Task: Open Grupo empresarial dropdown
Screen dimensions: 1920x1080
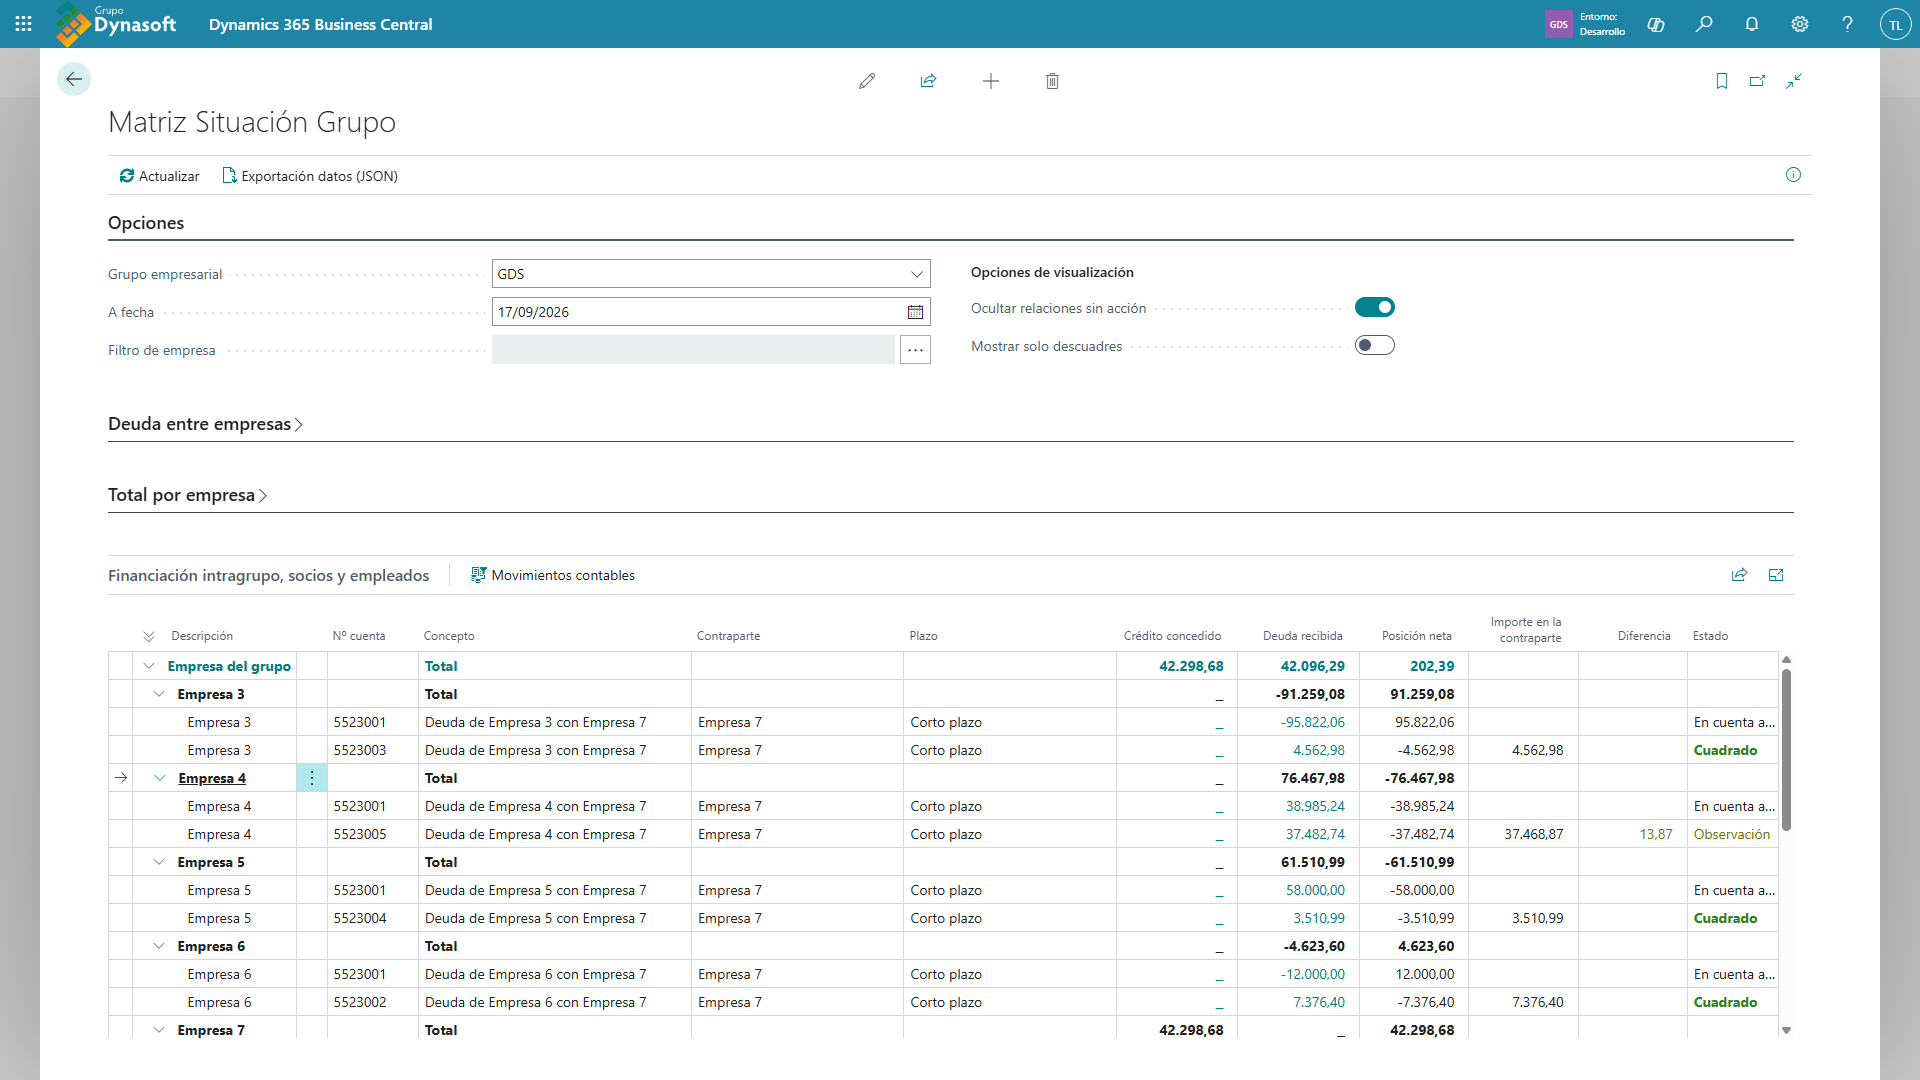Action: click(916, 274)
